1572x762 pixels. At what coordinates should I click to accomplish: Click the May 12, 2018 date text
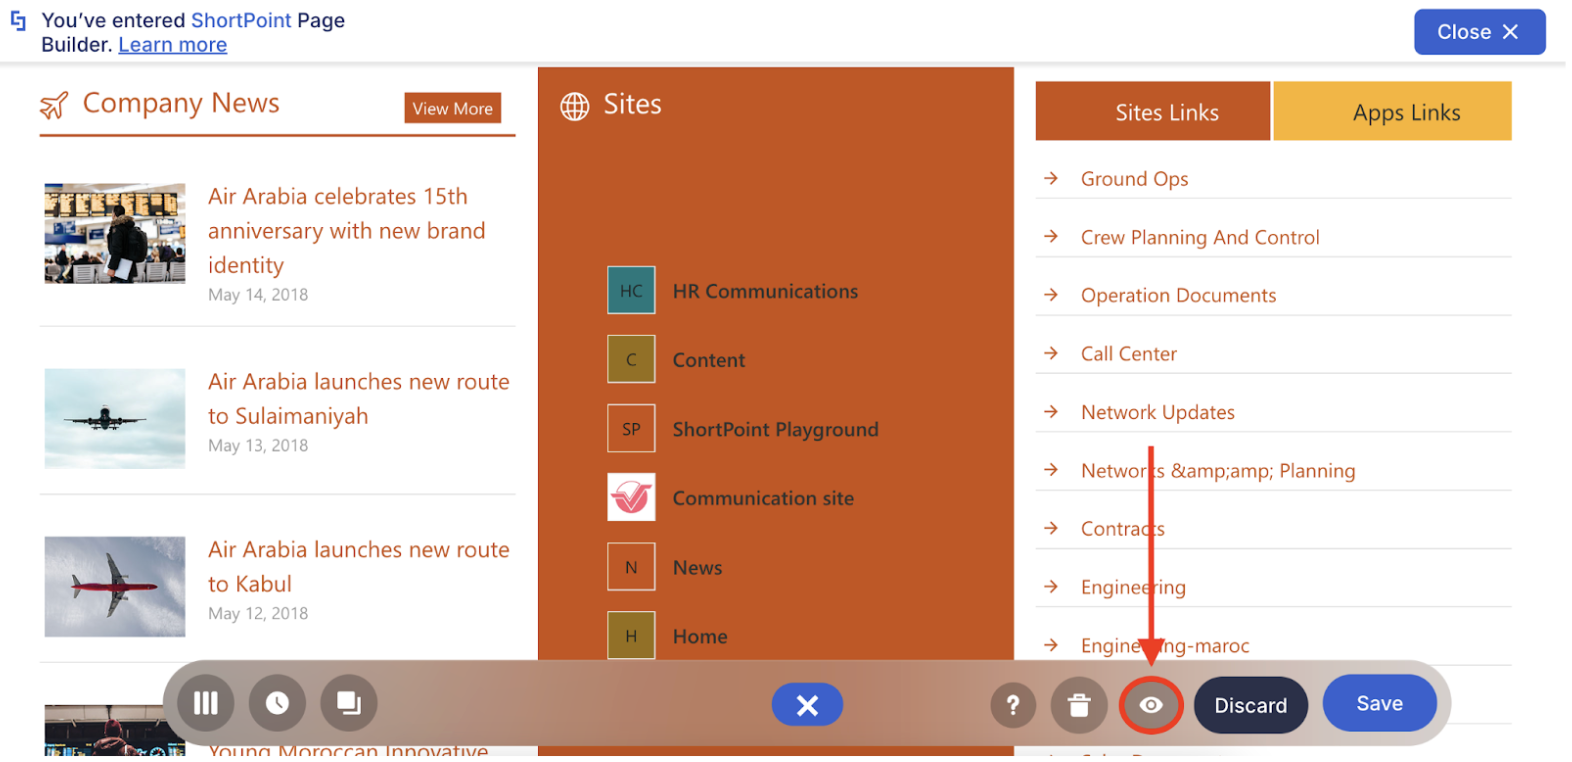(x=258, y=614)
